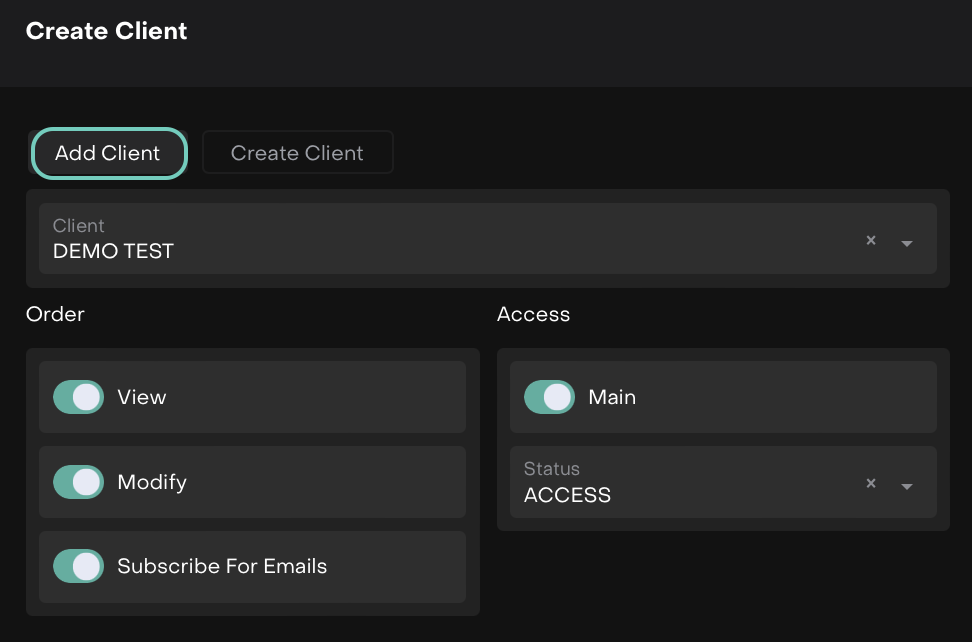
Task: Click the Create Client page title
Action: [x=106, y=31]
